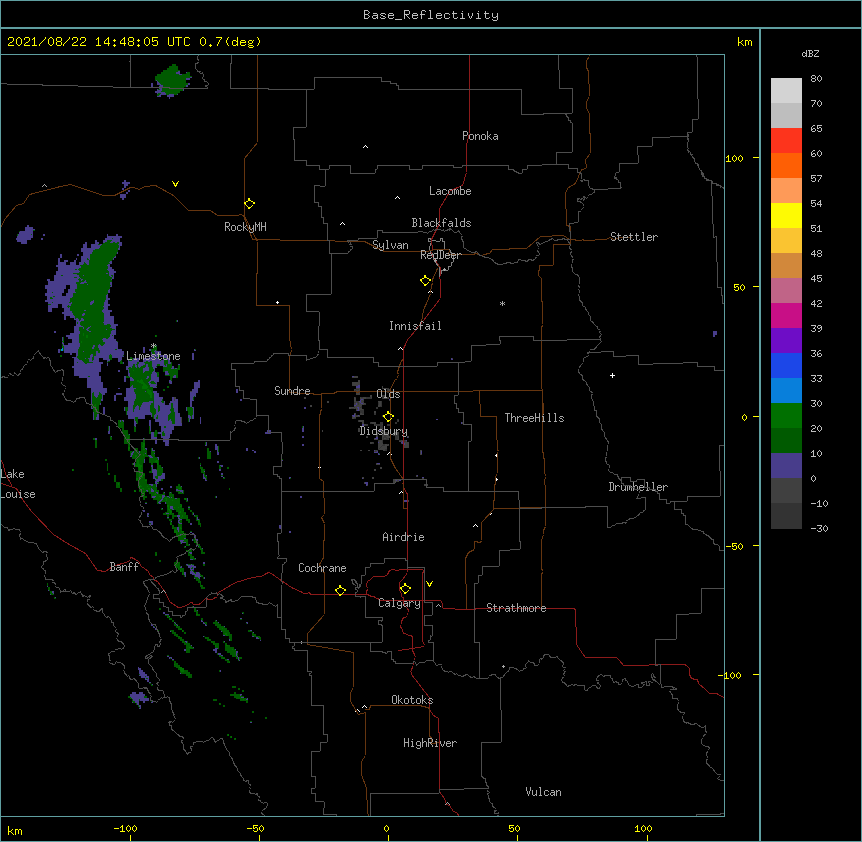Viewport: 862px width, 842px height.
Task: Click the Lacombe city label
Action: coord(450,191)
